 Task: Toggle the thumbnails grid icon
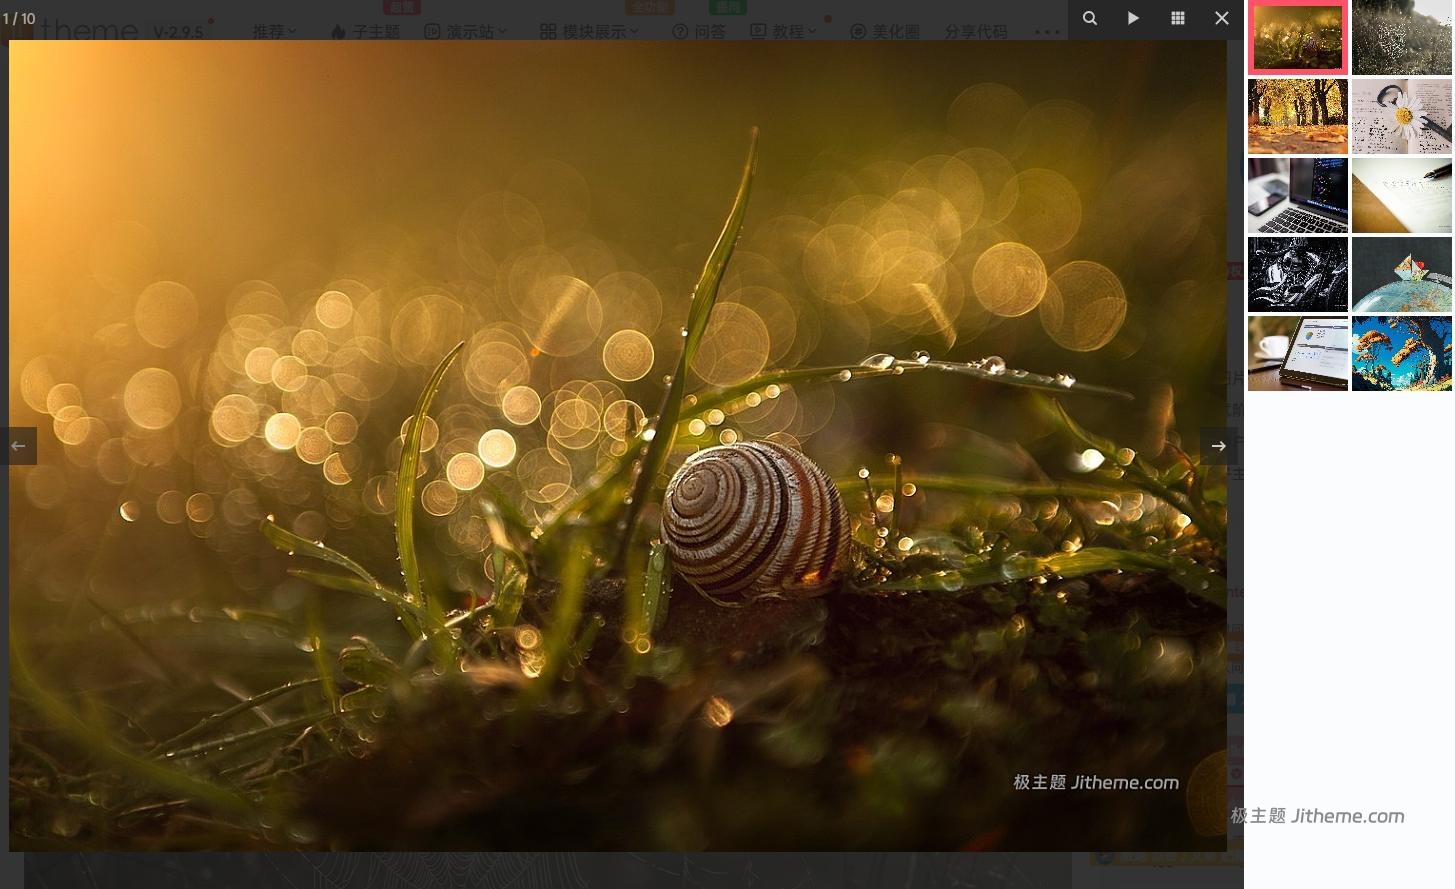[x=1178, y=18]
